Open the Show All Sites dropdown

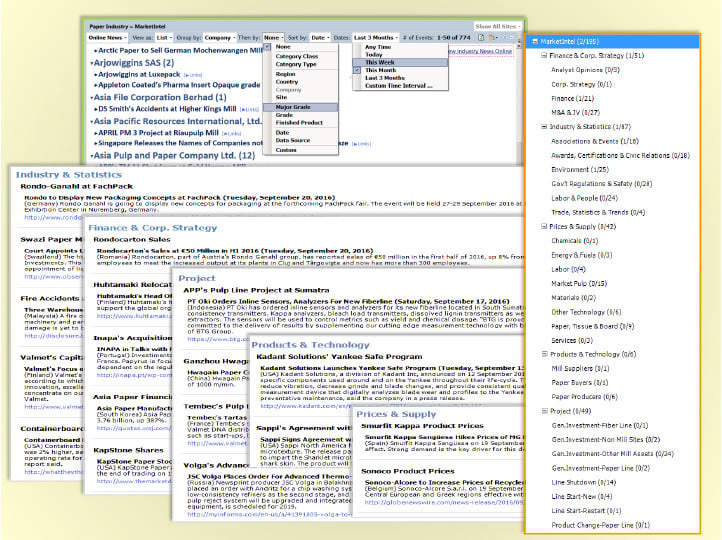click(x=498, y=26)
